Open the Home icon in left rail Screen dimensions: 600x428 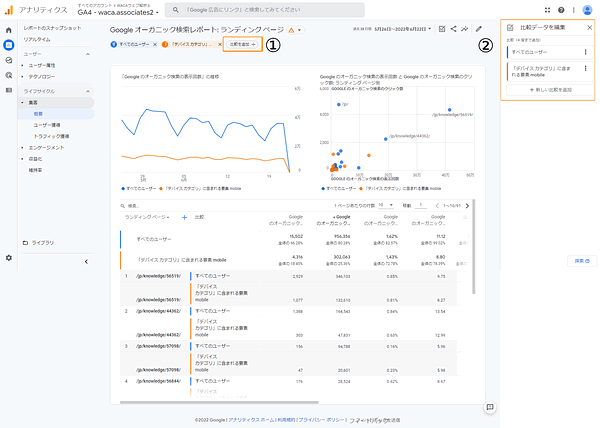[8, 30]
